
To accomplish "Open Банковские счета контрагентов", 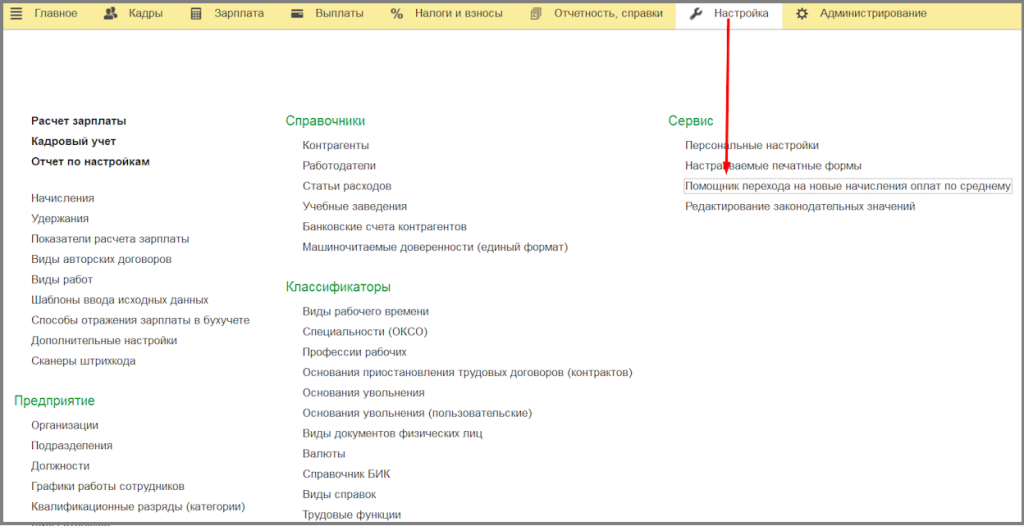I will 385,227.
